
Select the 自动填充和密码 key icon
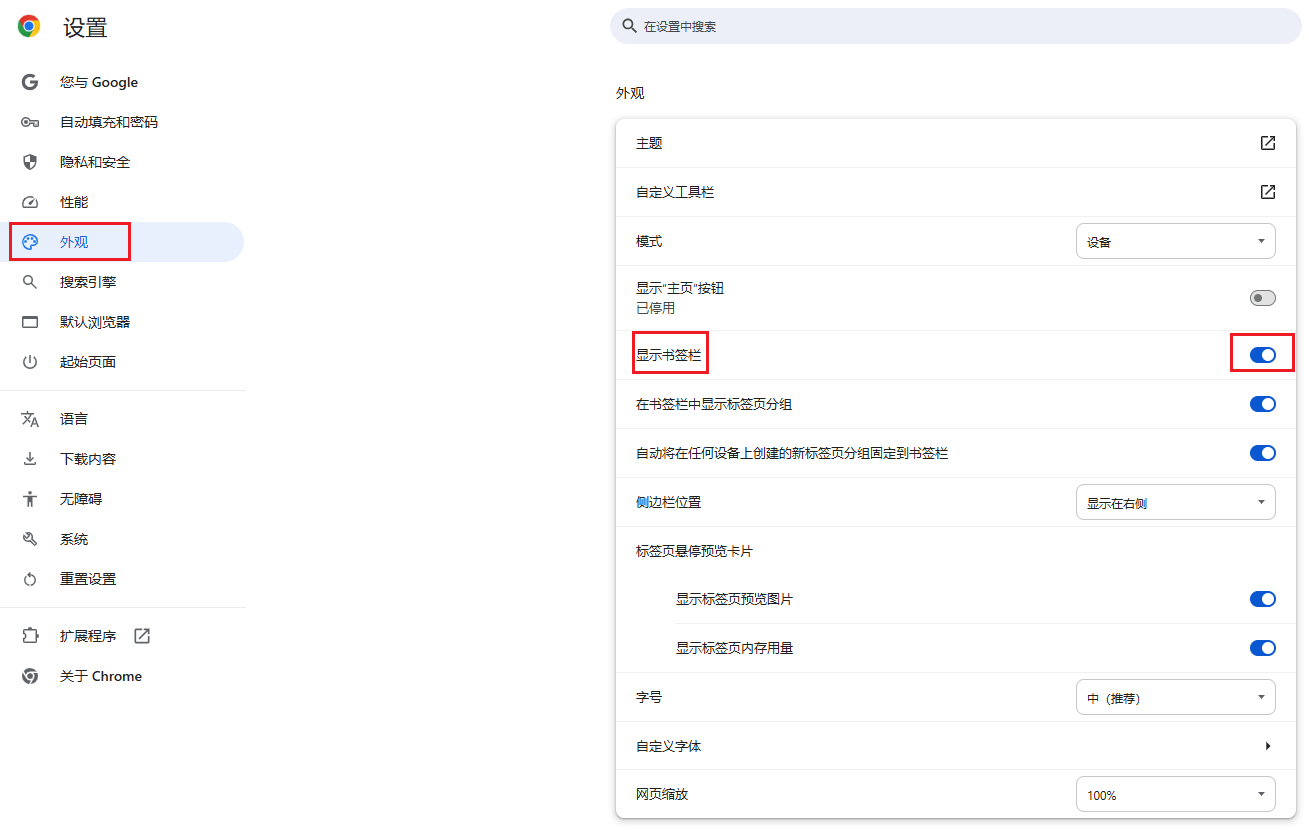pos(29,121)
